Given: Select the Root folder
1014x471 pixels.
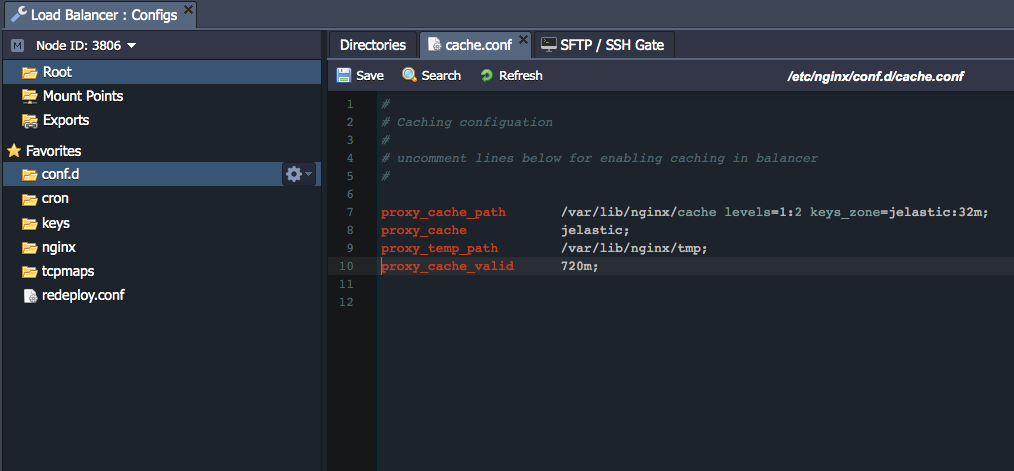Looking at the screenshot, I should [x=56, y=72].
